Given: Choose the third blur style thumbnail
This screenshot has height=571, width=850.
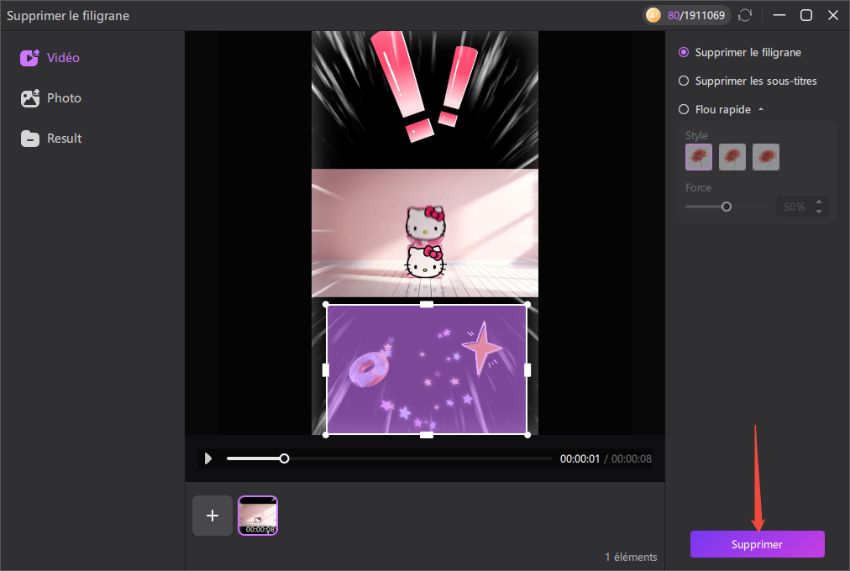Looking at the screenshot, I should tap(765, 157).
